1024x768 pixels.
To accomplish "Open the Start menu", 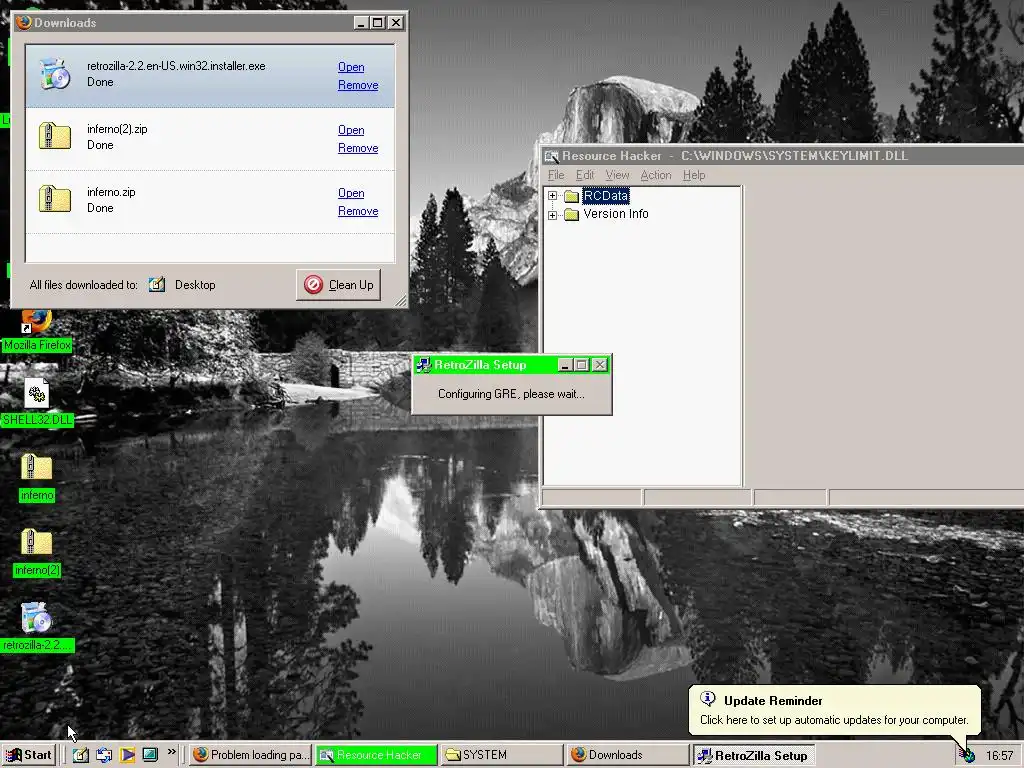I will click(29, 755).
